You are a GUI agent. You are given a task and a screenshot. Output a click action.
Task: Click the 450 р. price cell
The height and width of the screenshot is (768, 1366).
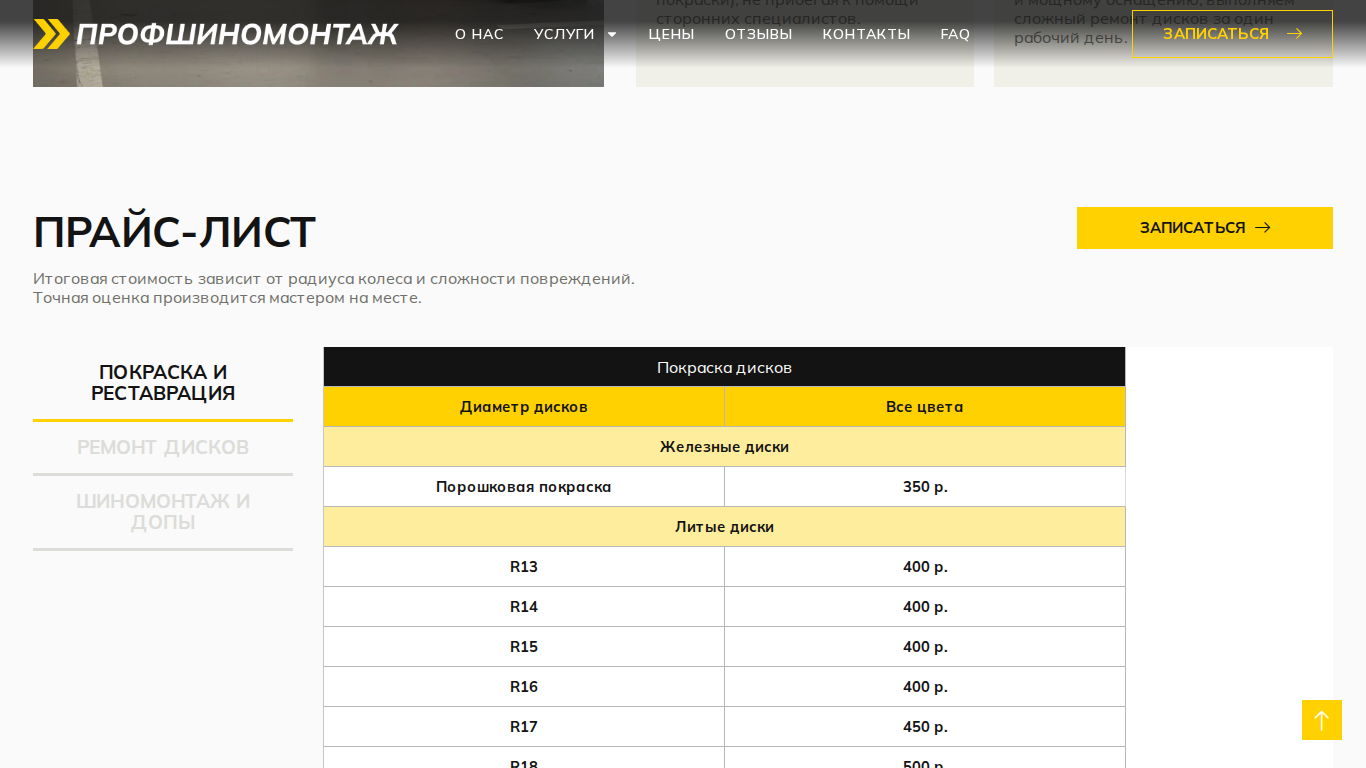click(925, 727)
